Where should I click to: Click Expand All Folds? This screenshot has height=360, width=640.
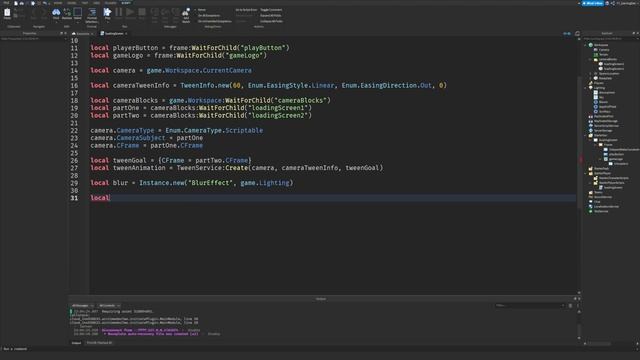pyautogui.click(x=271, y=16)
